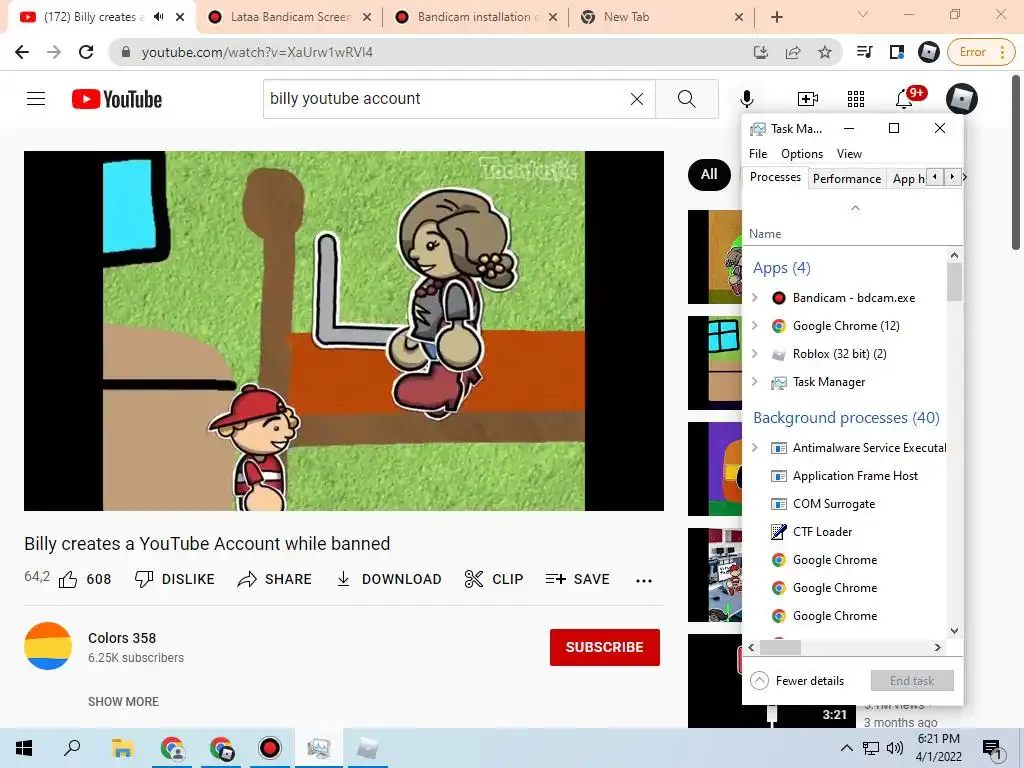Open File Explorer from the taskbar
The height and width of the screenshot is (768, 1024).
122,748
